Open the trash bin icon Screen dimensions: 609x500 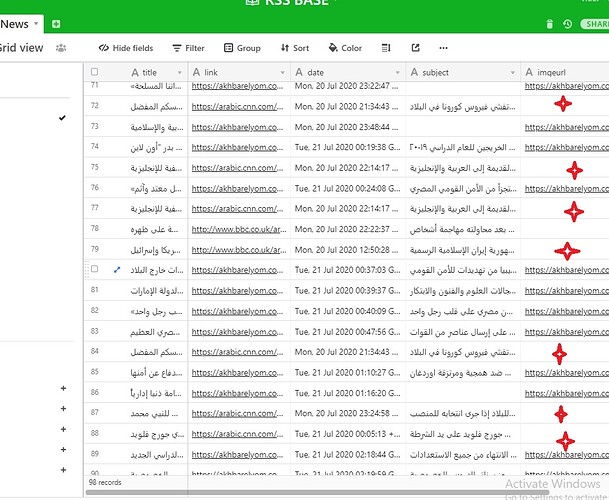pyautogui.click(x=549, y=24)
